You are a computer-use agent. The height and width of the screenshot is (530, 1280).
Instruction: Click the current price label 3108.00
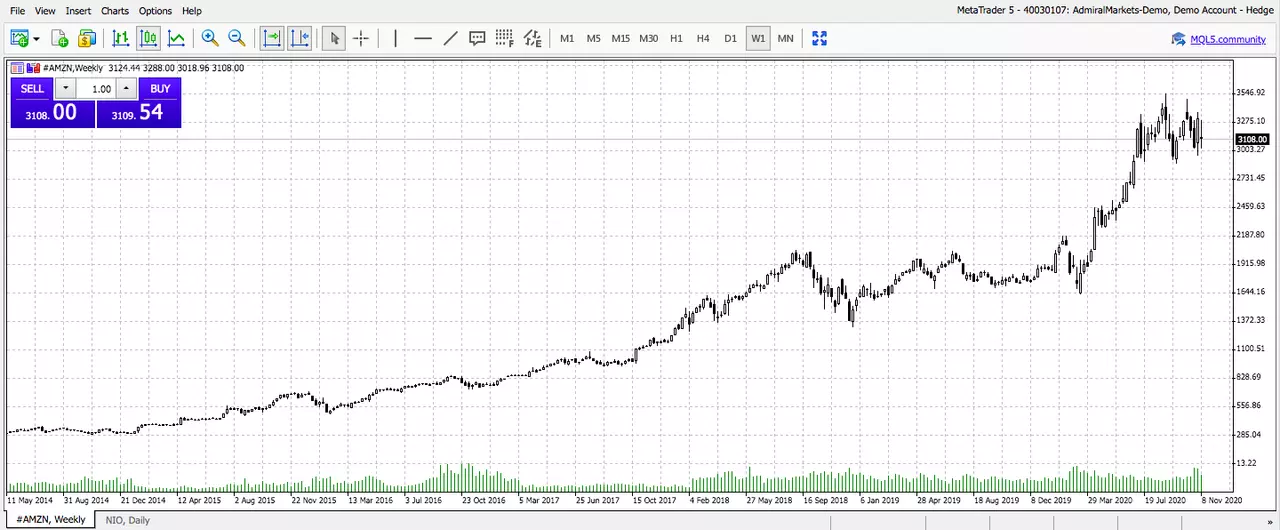(x=1252, y=140)
